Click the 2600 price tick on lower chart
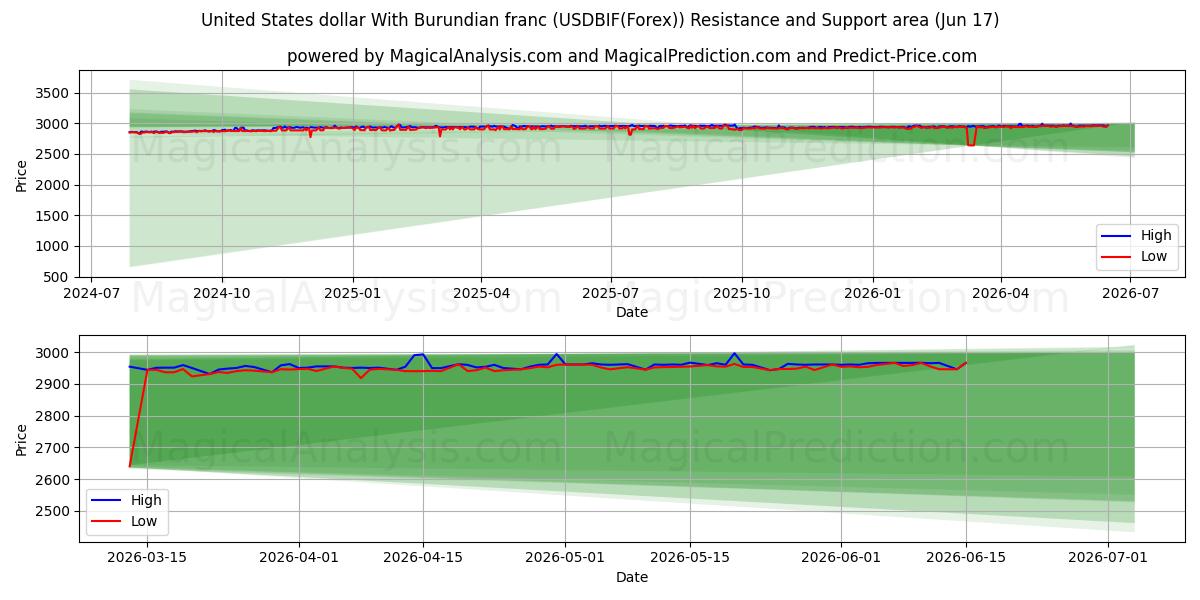 click(x=53, y=480)
